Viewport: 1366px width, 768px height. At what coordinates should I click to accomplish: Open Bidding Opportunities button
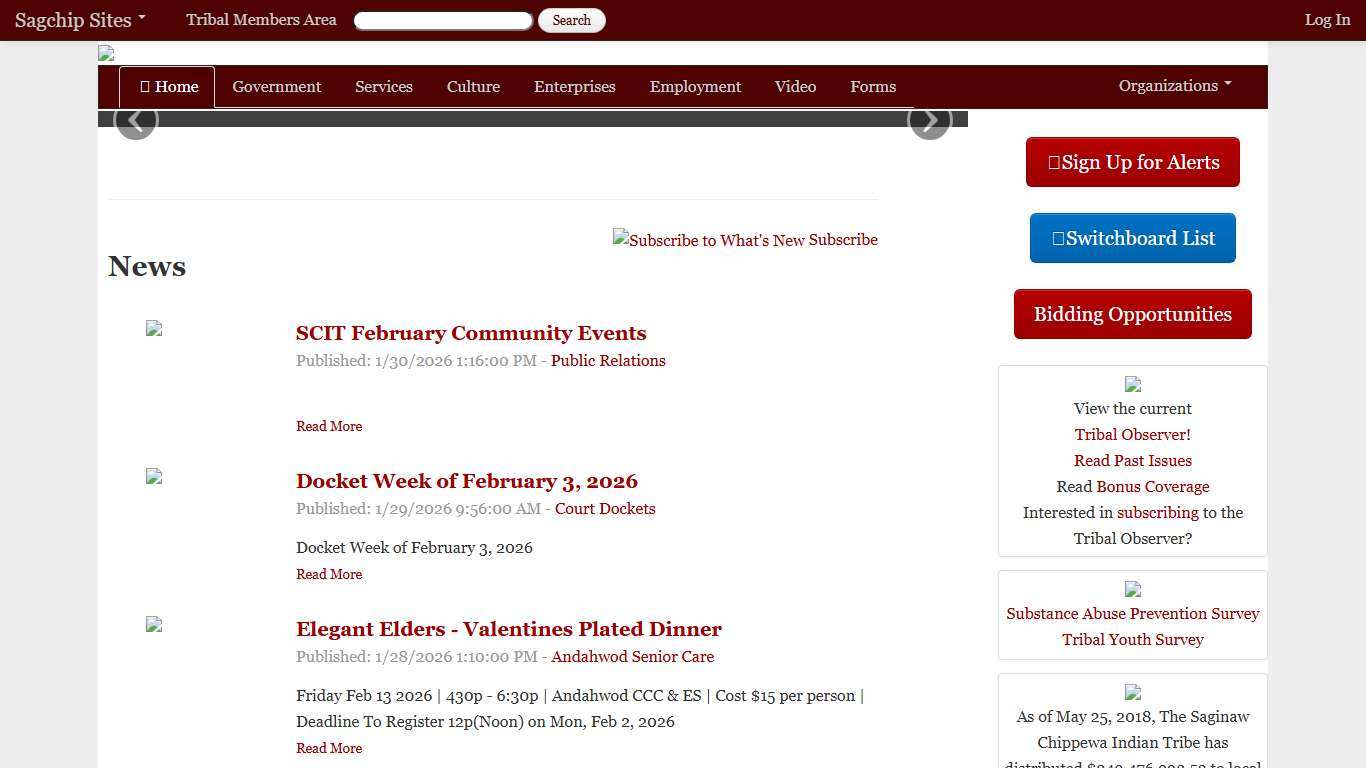pos(1132,314)
